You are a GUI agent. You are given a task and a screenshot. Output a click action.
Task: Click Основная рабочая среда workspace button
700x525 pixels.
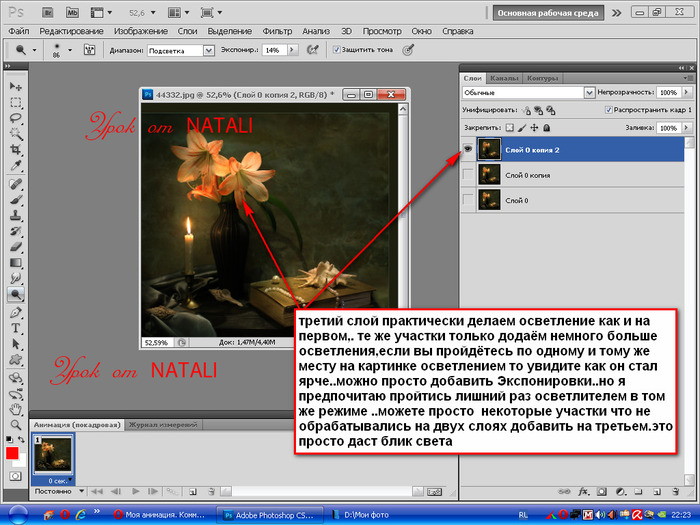coord(548,13)
